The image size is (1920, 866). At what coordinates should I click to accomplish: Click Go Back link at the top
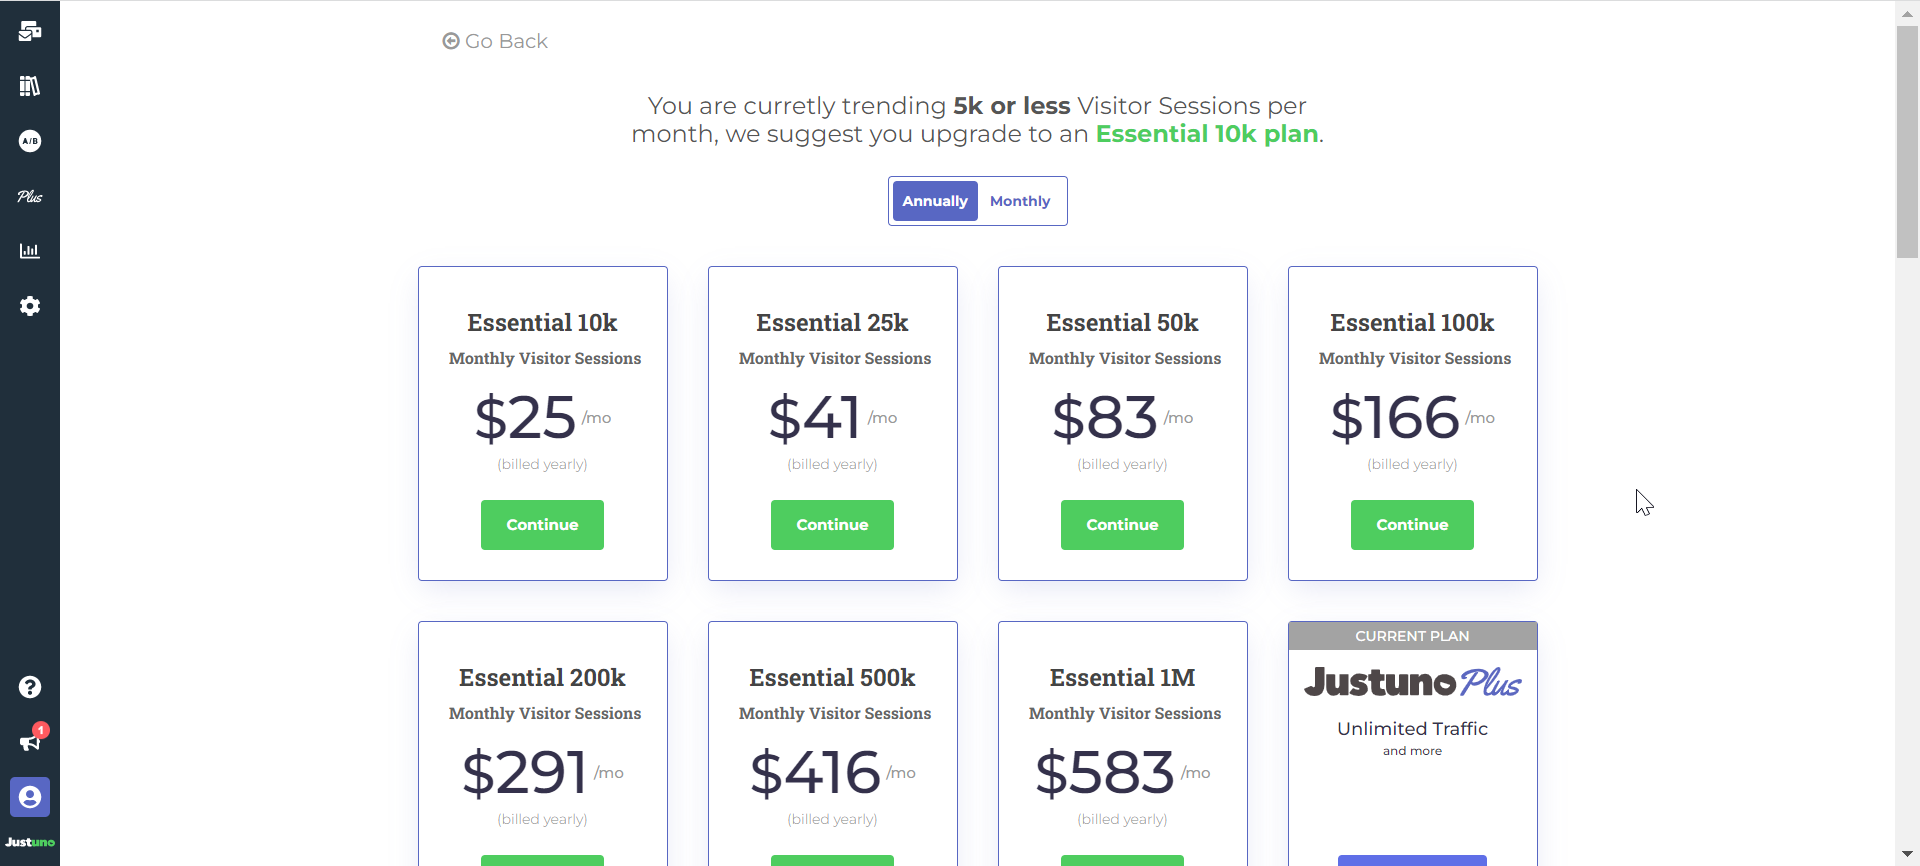(x=494, y=41)
